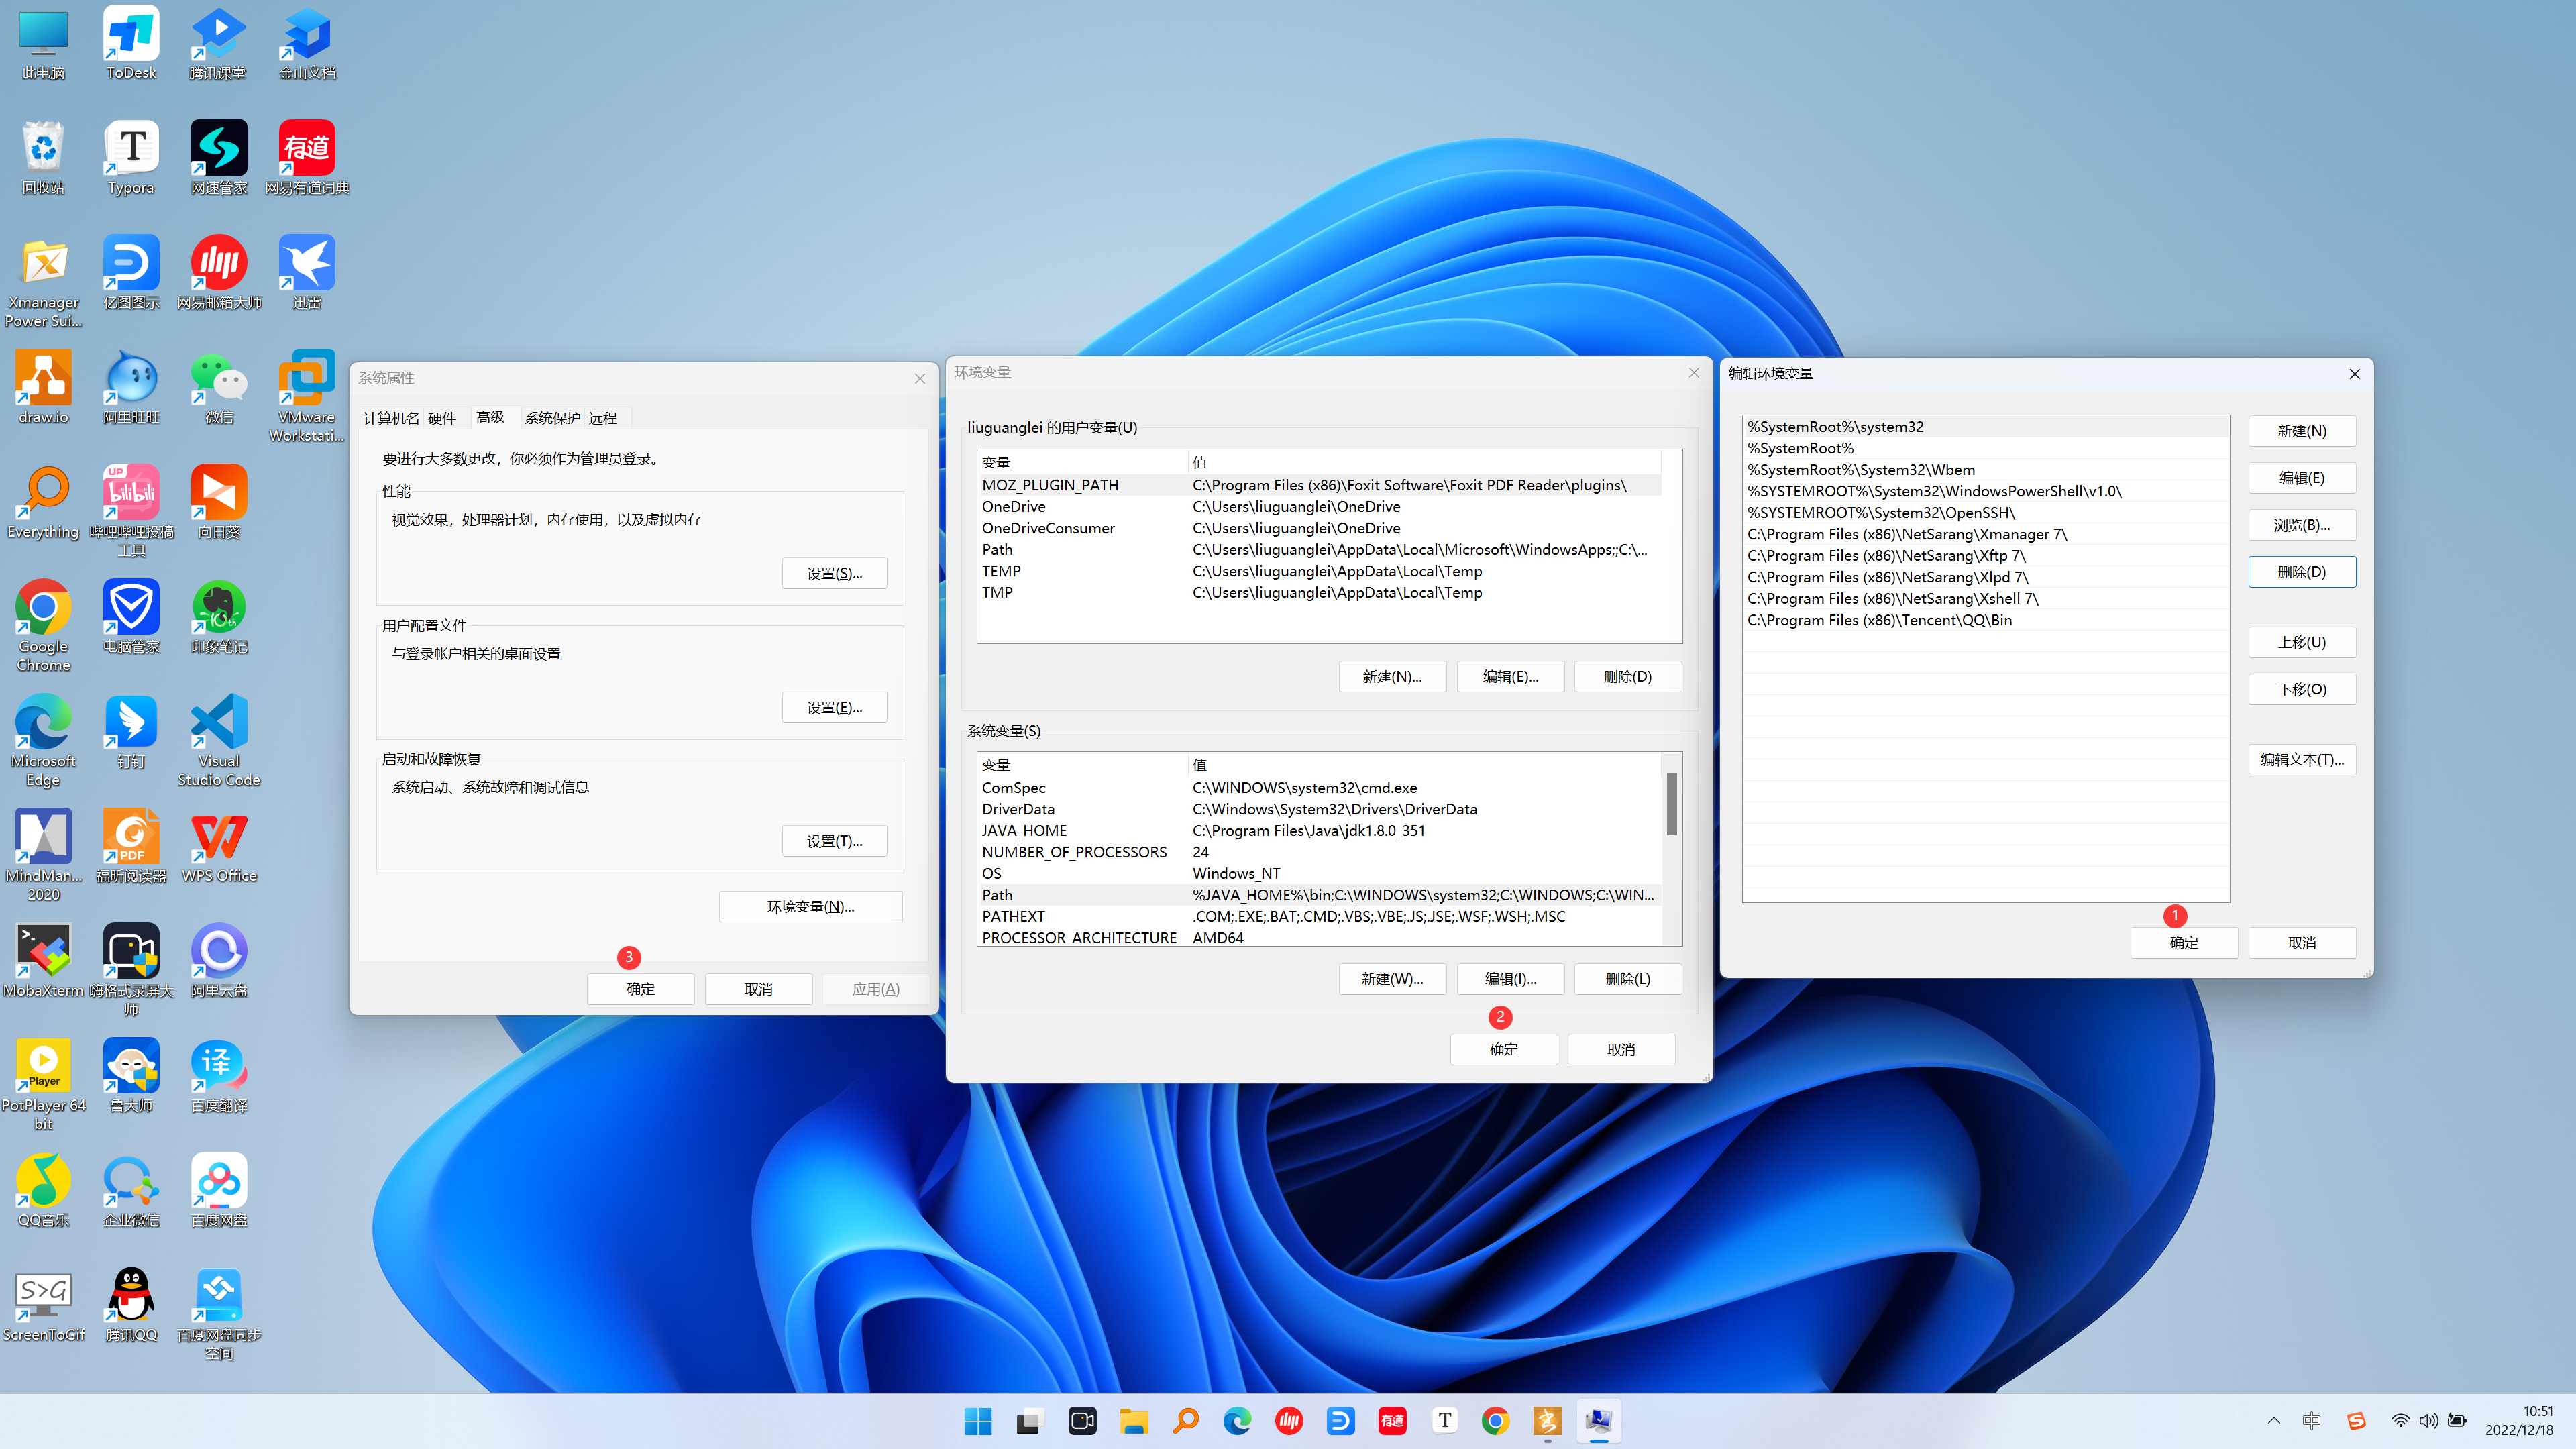Confirm System Properties with 确定
This screenshot has width=2576, height=1449.
(640, 989)
